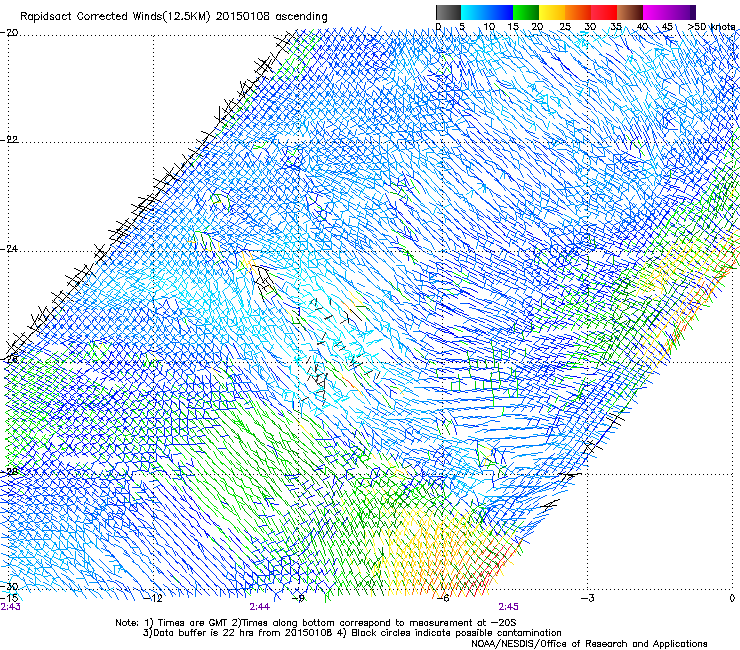Screen dimensions: 740x650
Task: Click the red 30-35 knot legend swatch
Action: 604,12
